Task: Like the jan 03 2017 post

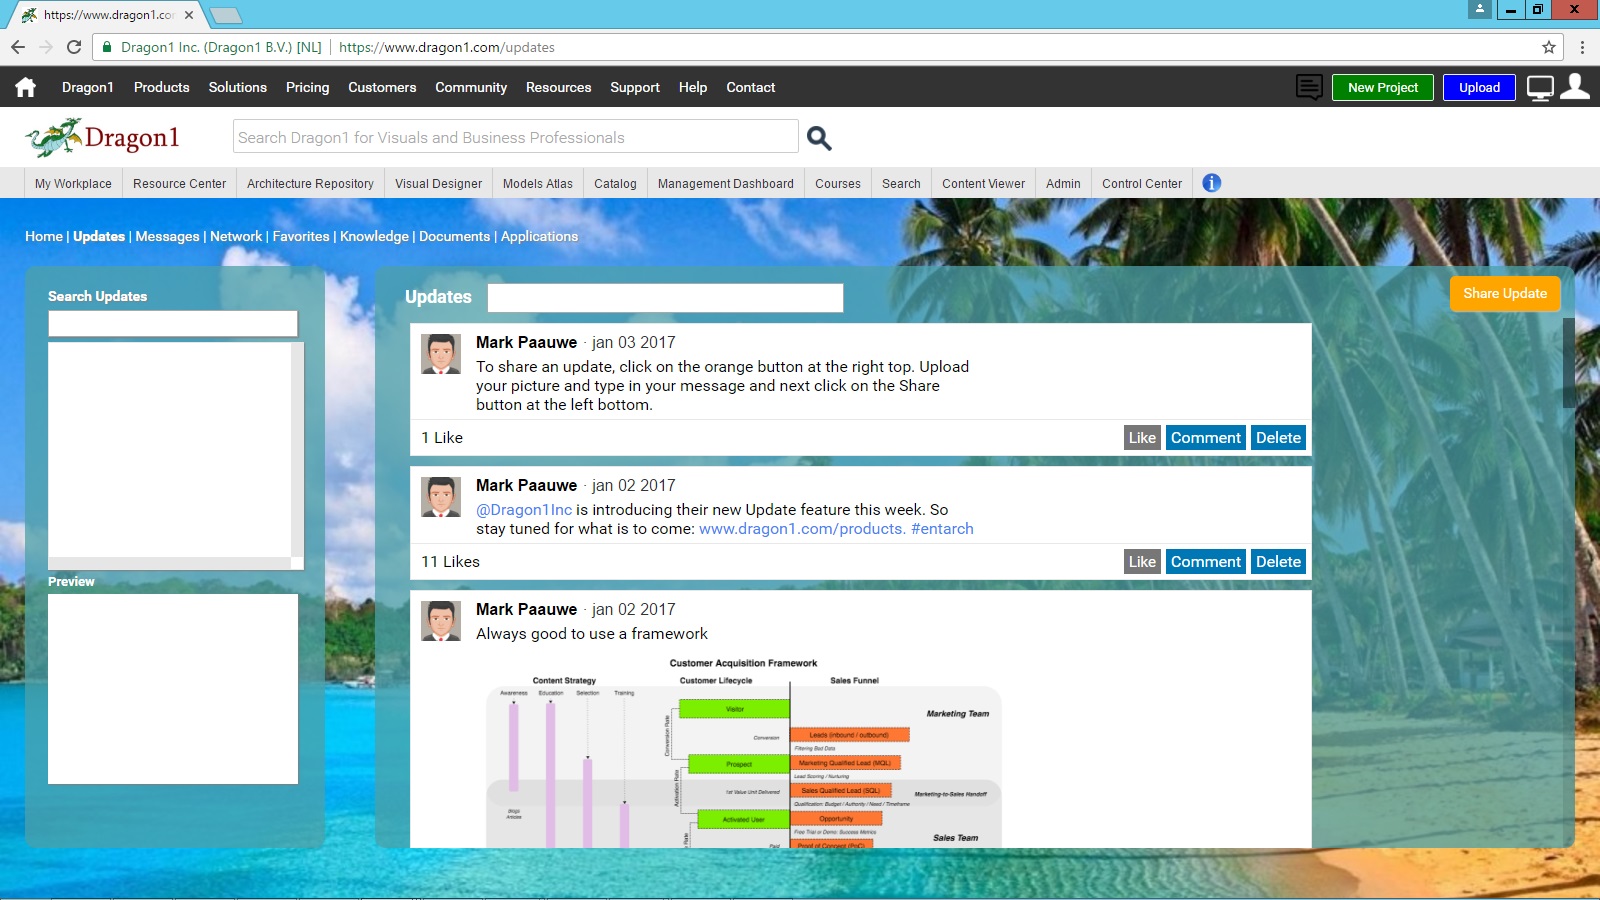Action: (1142, 437)
